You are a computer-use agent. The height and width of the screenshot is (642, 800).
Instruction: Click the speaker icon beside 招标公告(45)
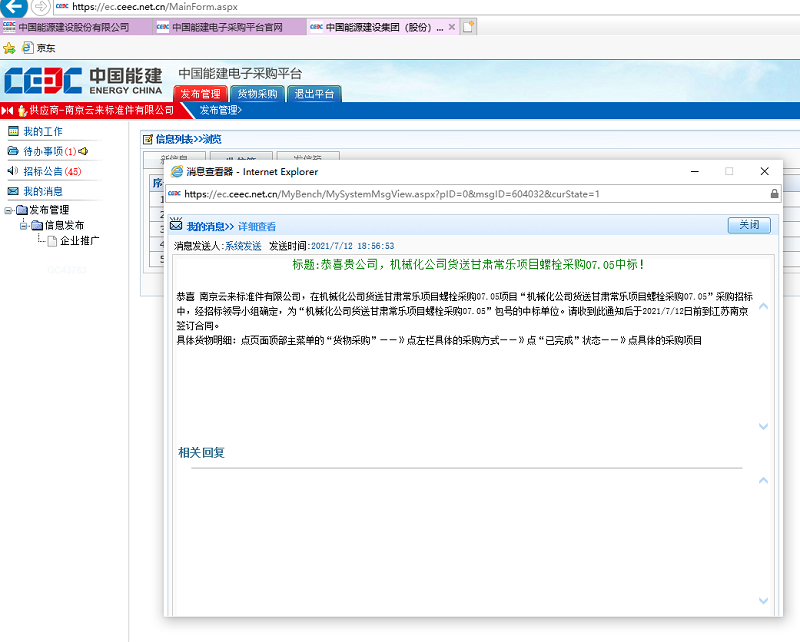(13, 170)
